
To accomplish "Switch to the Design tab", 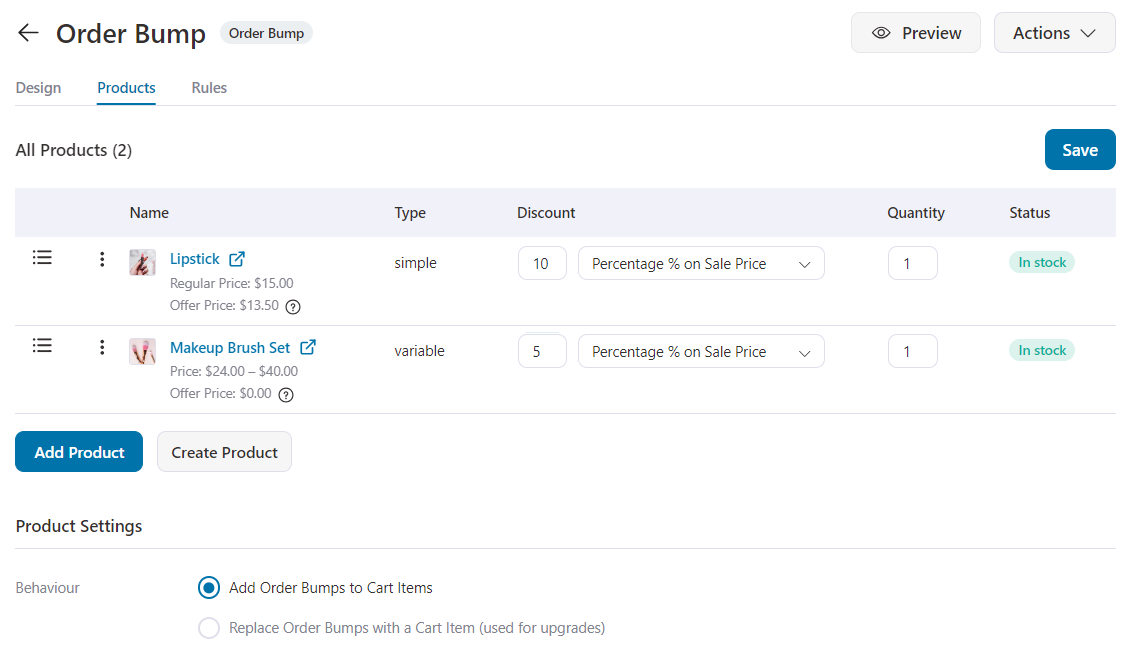I will (x=38, y=88).
